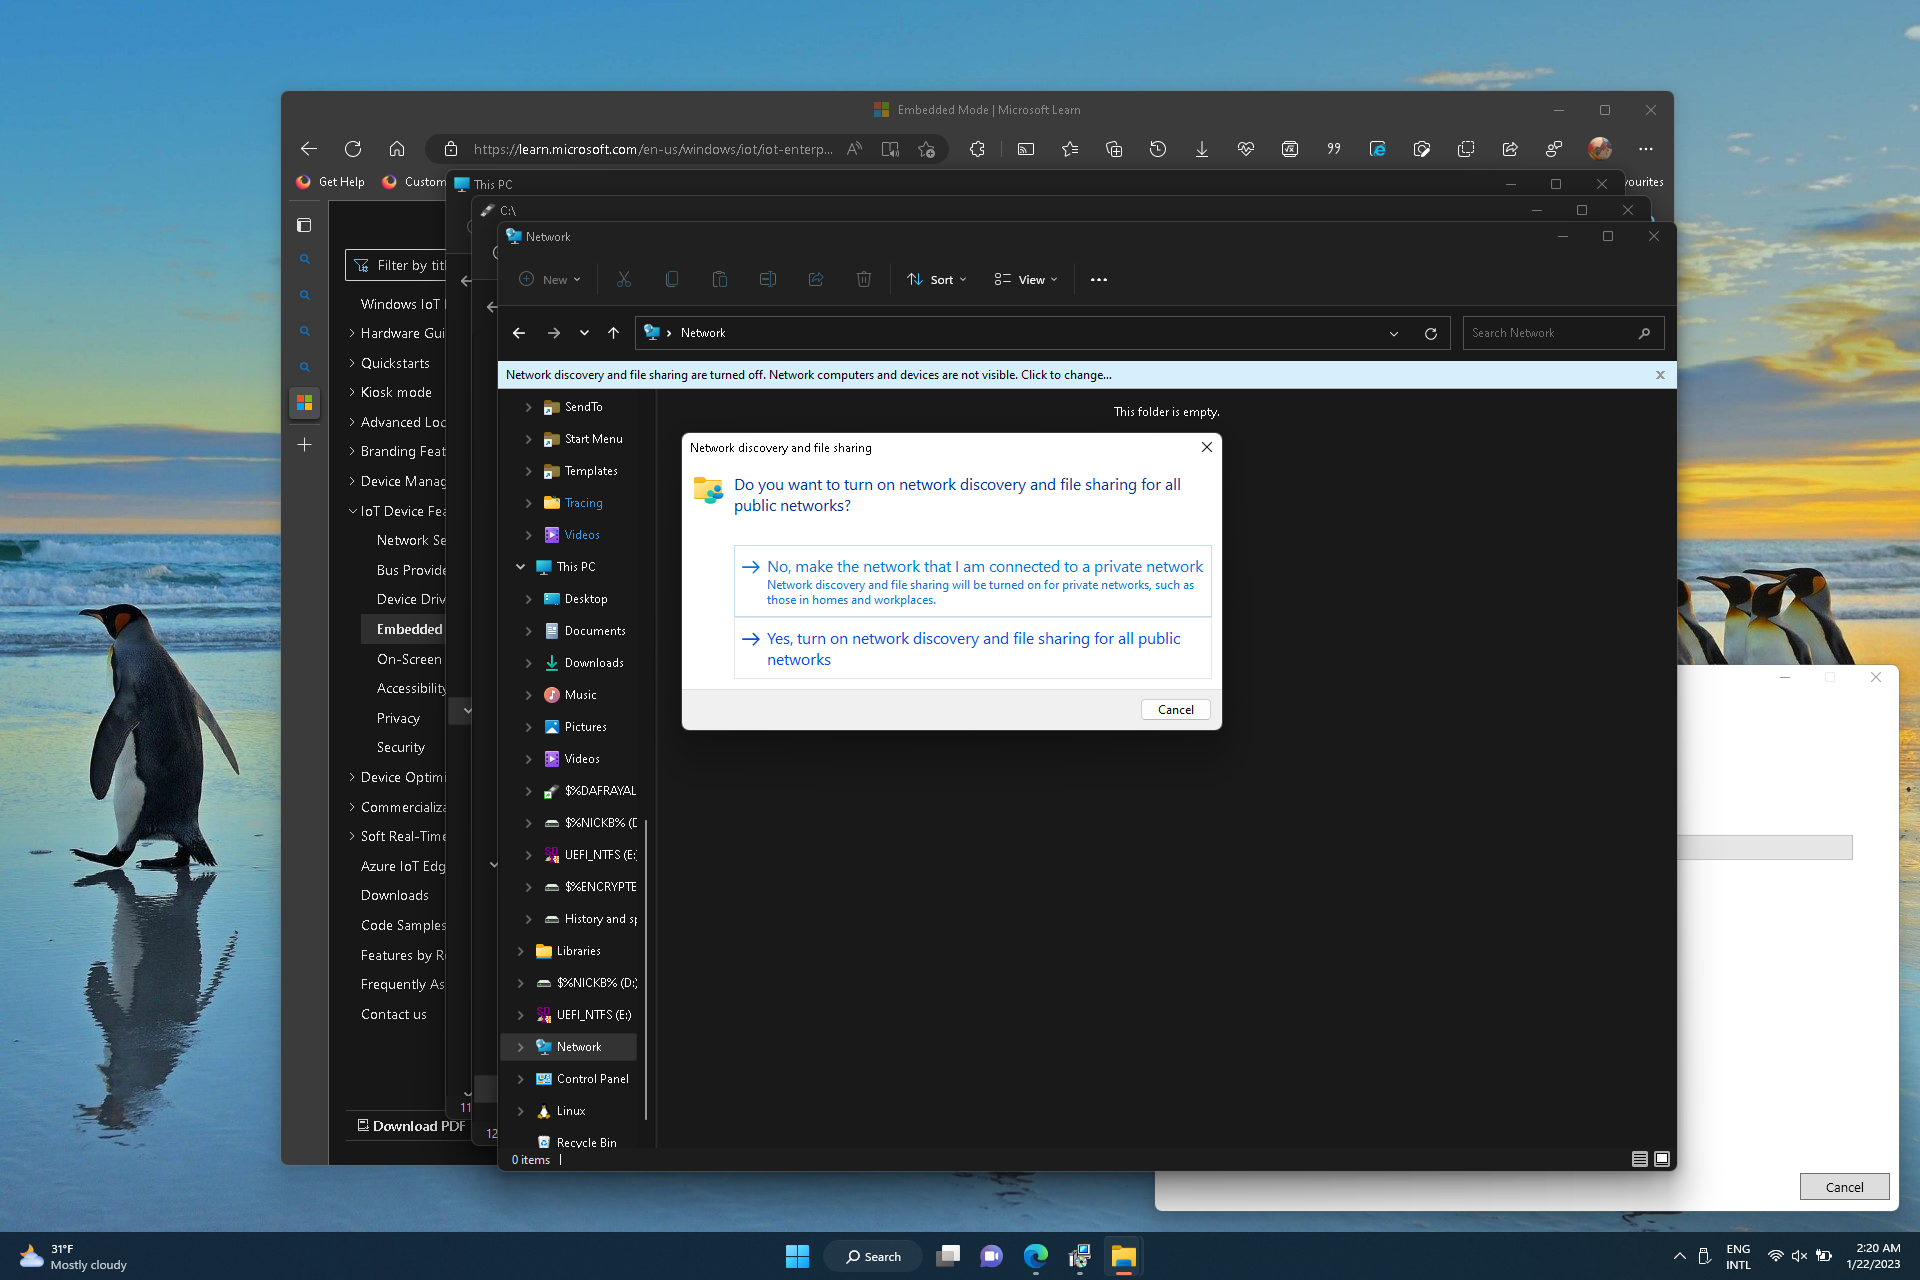Click the Delete trash icon in toolbar
This screenshot has width=1920, height=1280.
pos(864,280)
